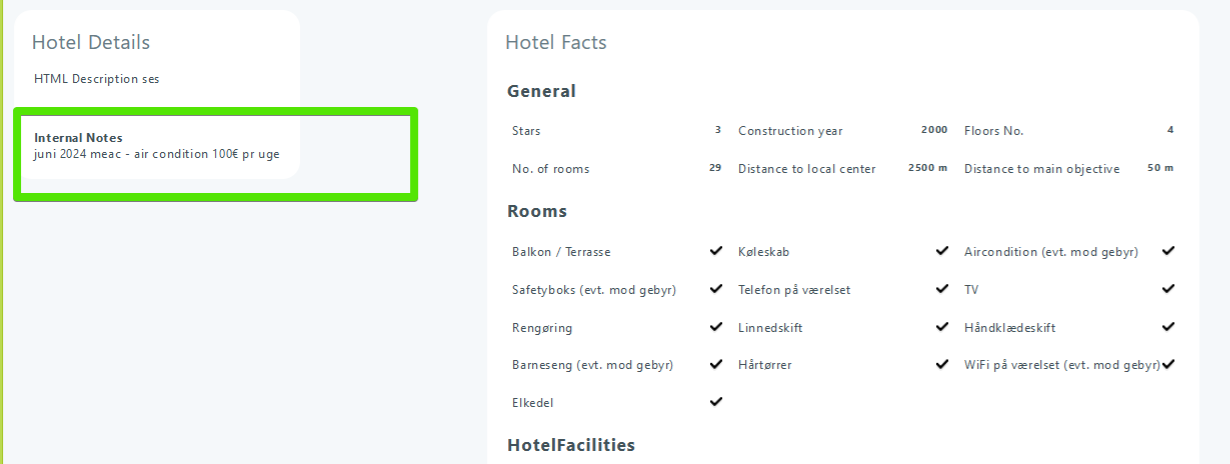Viewport: 1230px width, 464px height.
Task: Click the Construction year value 2000
Action: [x=934, y=130]
